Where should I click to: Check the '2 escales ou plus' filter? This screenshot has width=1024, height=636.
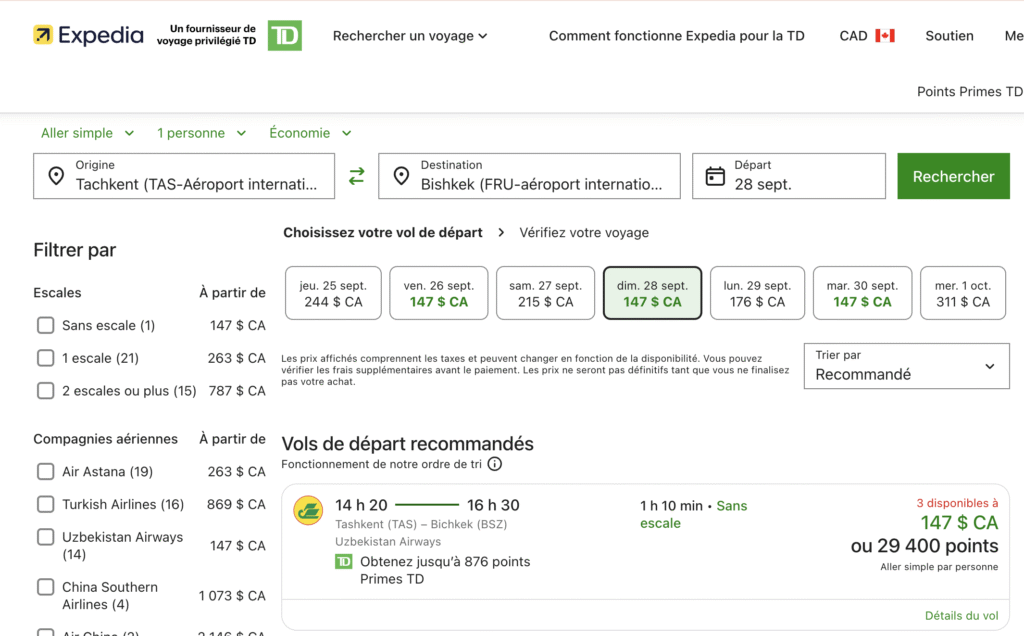tap(45, 390)
